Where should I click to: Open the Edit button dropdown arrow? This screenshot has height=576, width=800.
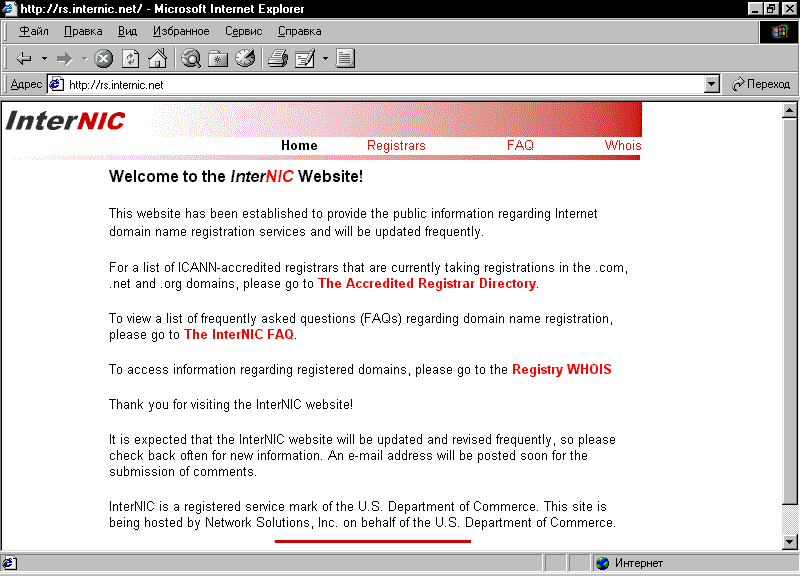click(325, 59)
